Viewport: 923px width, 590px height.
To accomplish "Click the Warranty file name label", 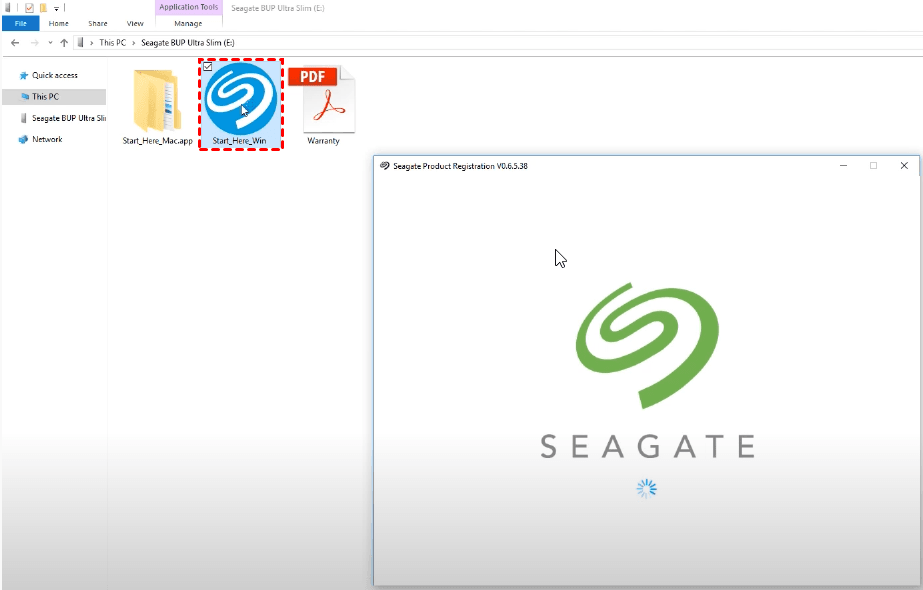I will click(x=323, y=141).
